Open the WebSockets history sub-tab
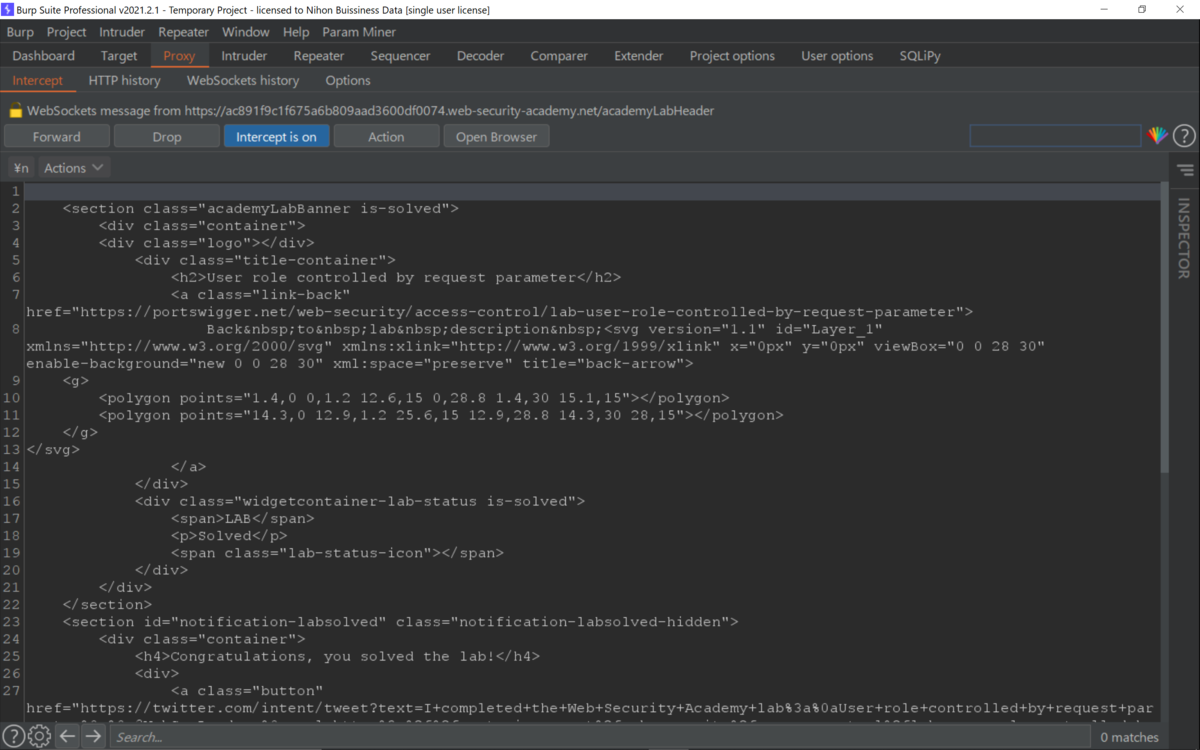Screen dimensions: 1200x750 click(x=243, y=80)
